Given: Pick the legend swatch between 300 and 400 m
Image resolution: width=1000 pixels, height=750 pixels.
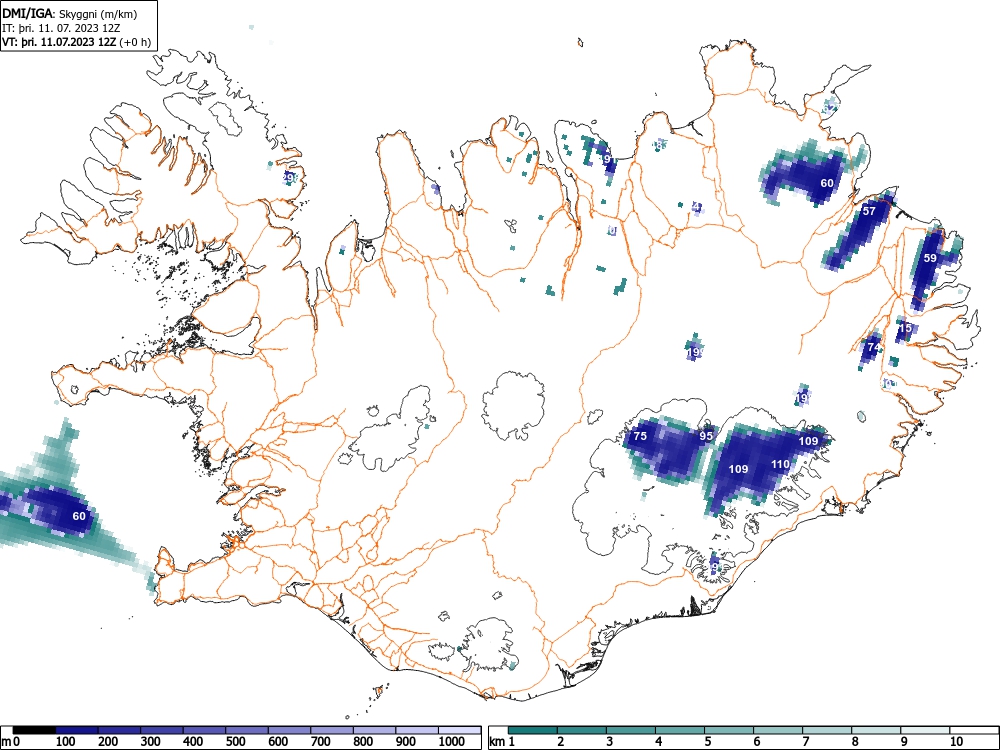Looking at the screenshot, I should pos(162,730).
